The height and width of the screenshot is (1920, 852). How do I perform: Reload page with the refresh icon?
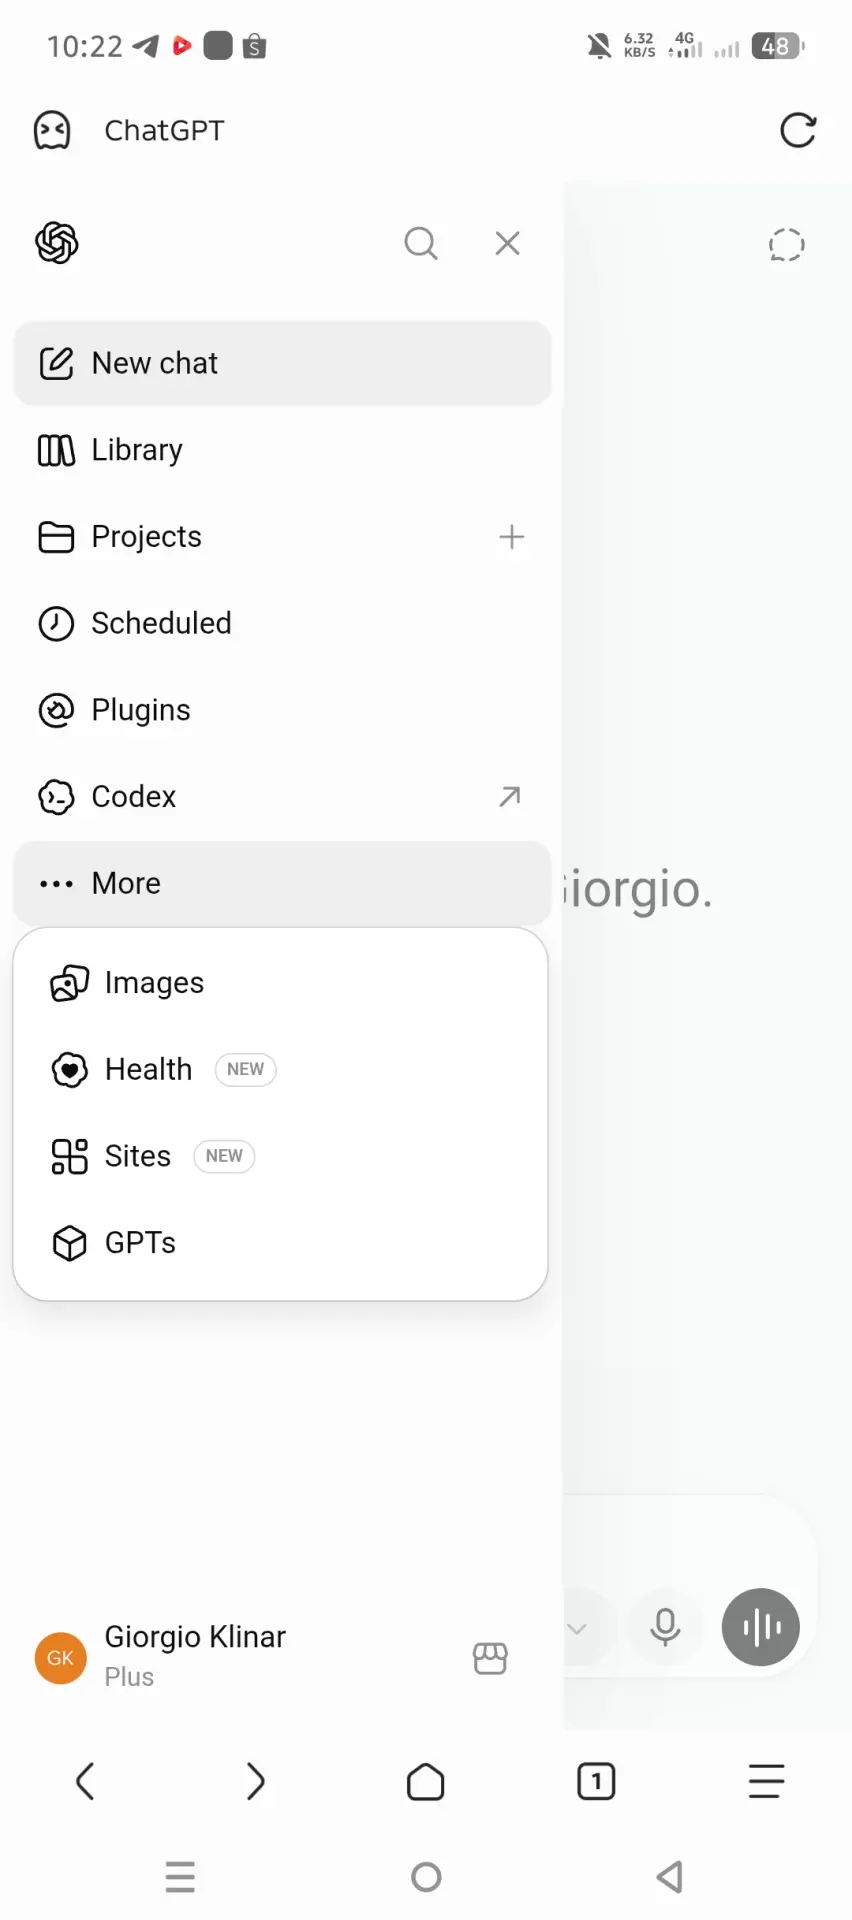point(798,130)
